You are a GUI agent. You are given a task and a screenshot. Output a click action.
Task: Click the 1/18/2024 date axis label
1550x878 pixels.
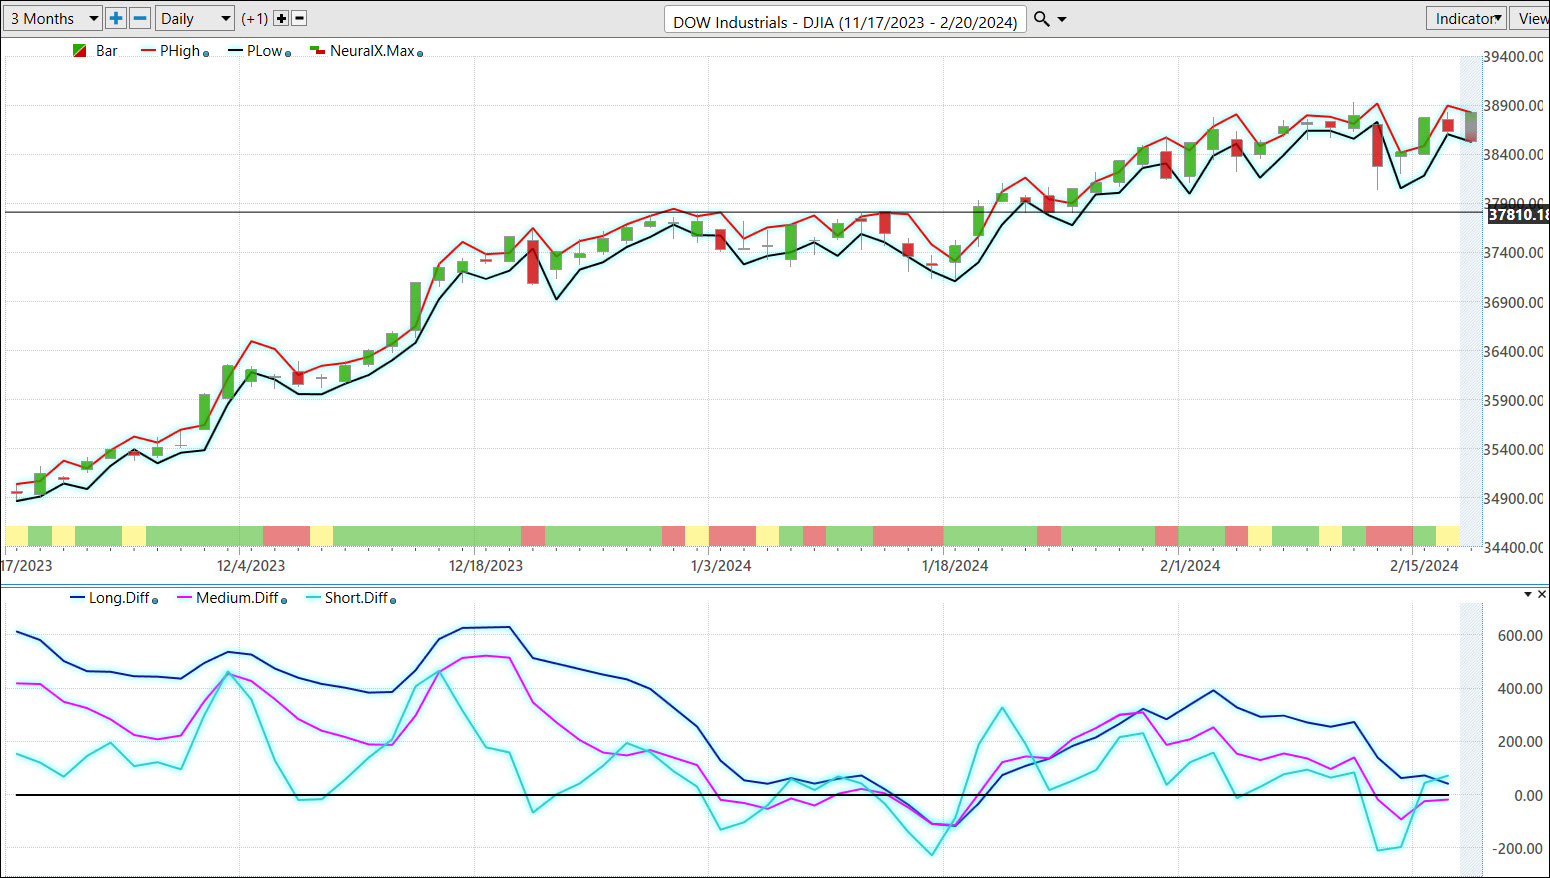click(955, 566)
